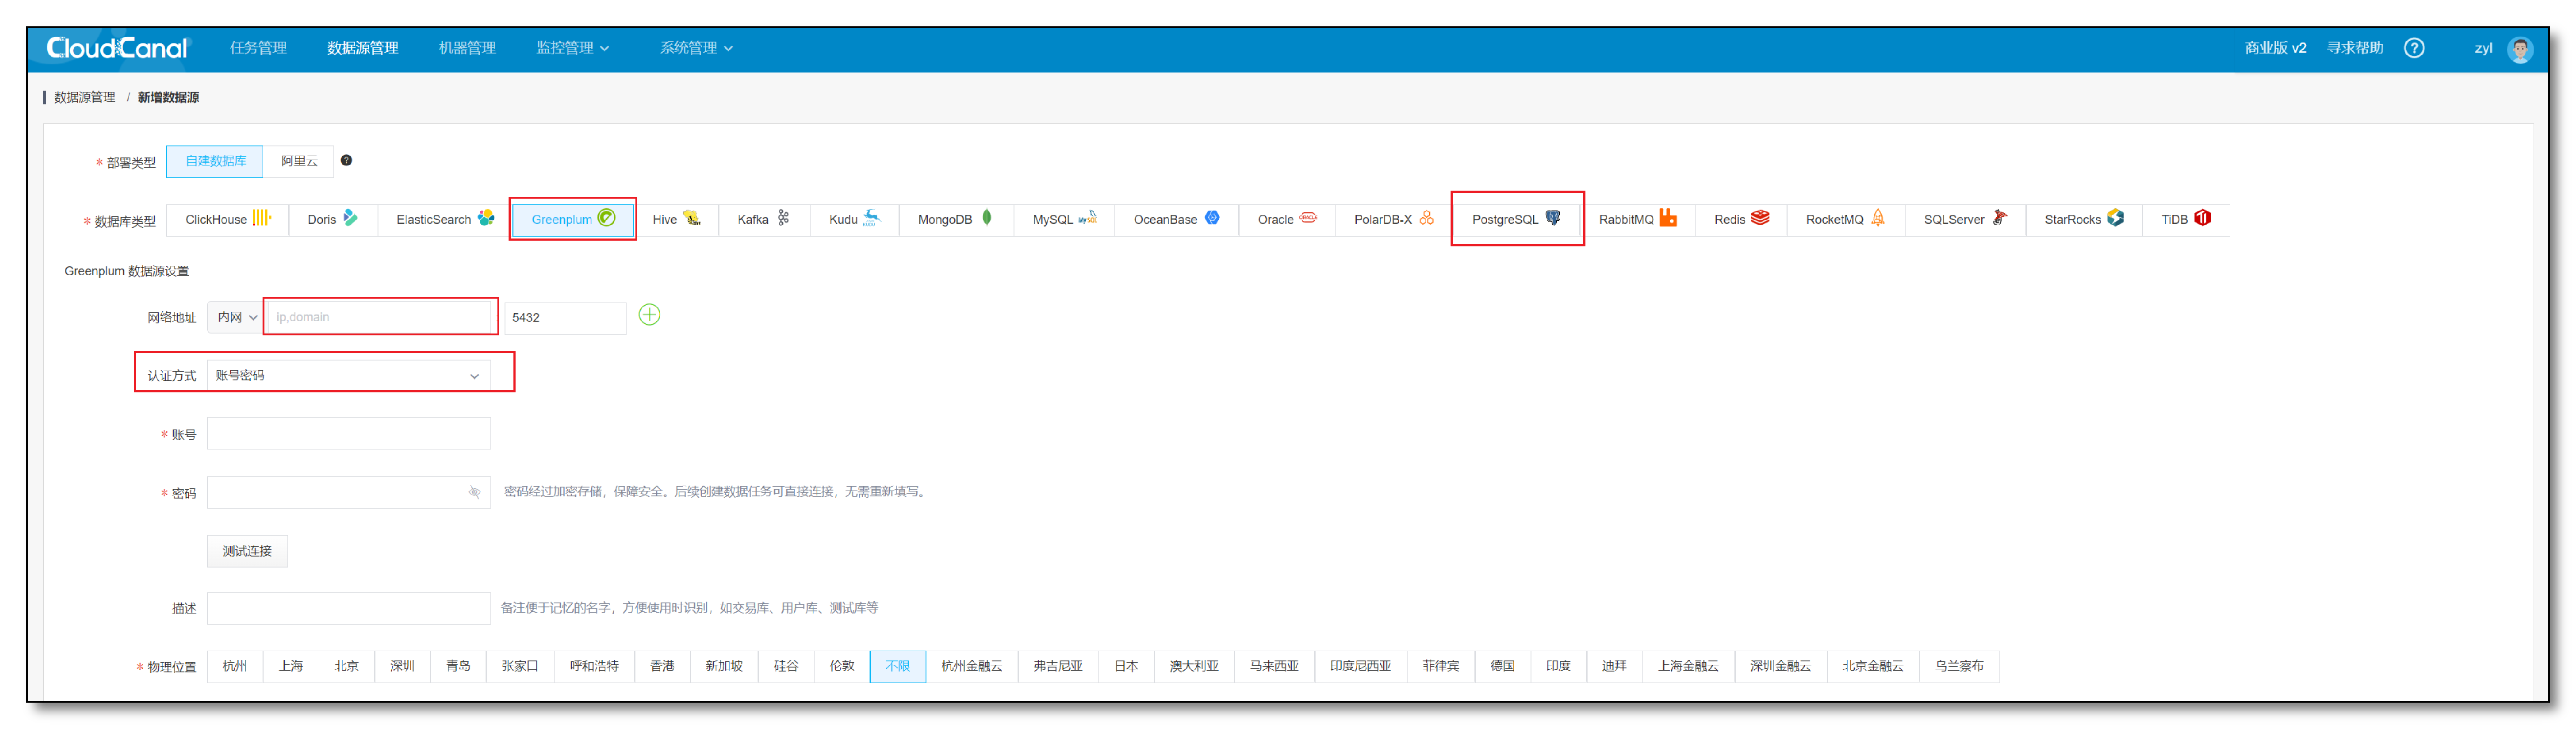Image resolution: width=2576 pixels, height=729 pixels.
Task: Open the help icon next to 部署类型
Action: [x=346, y=160]
